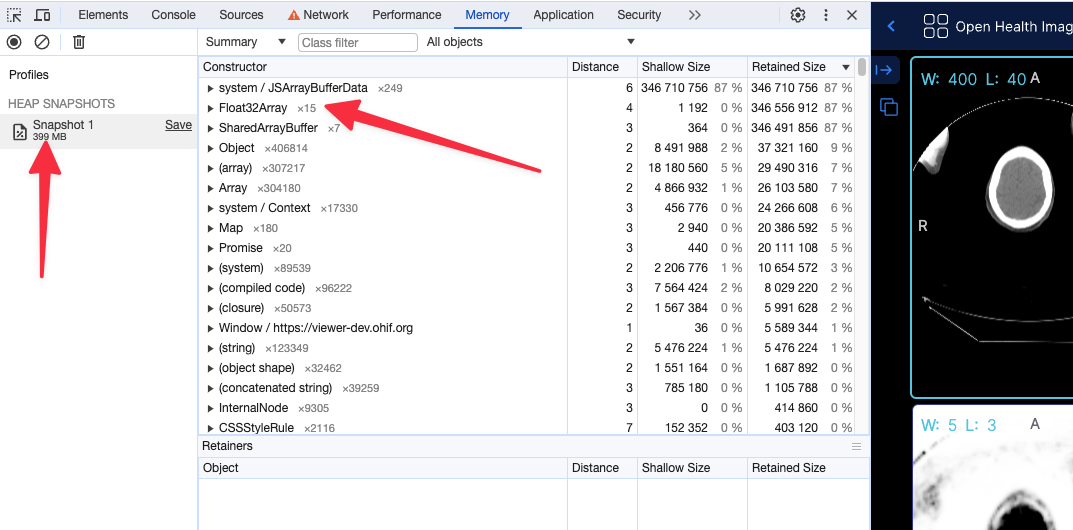Open the All objects filter dropdown

[530, 42]
